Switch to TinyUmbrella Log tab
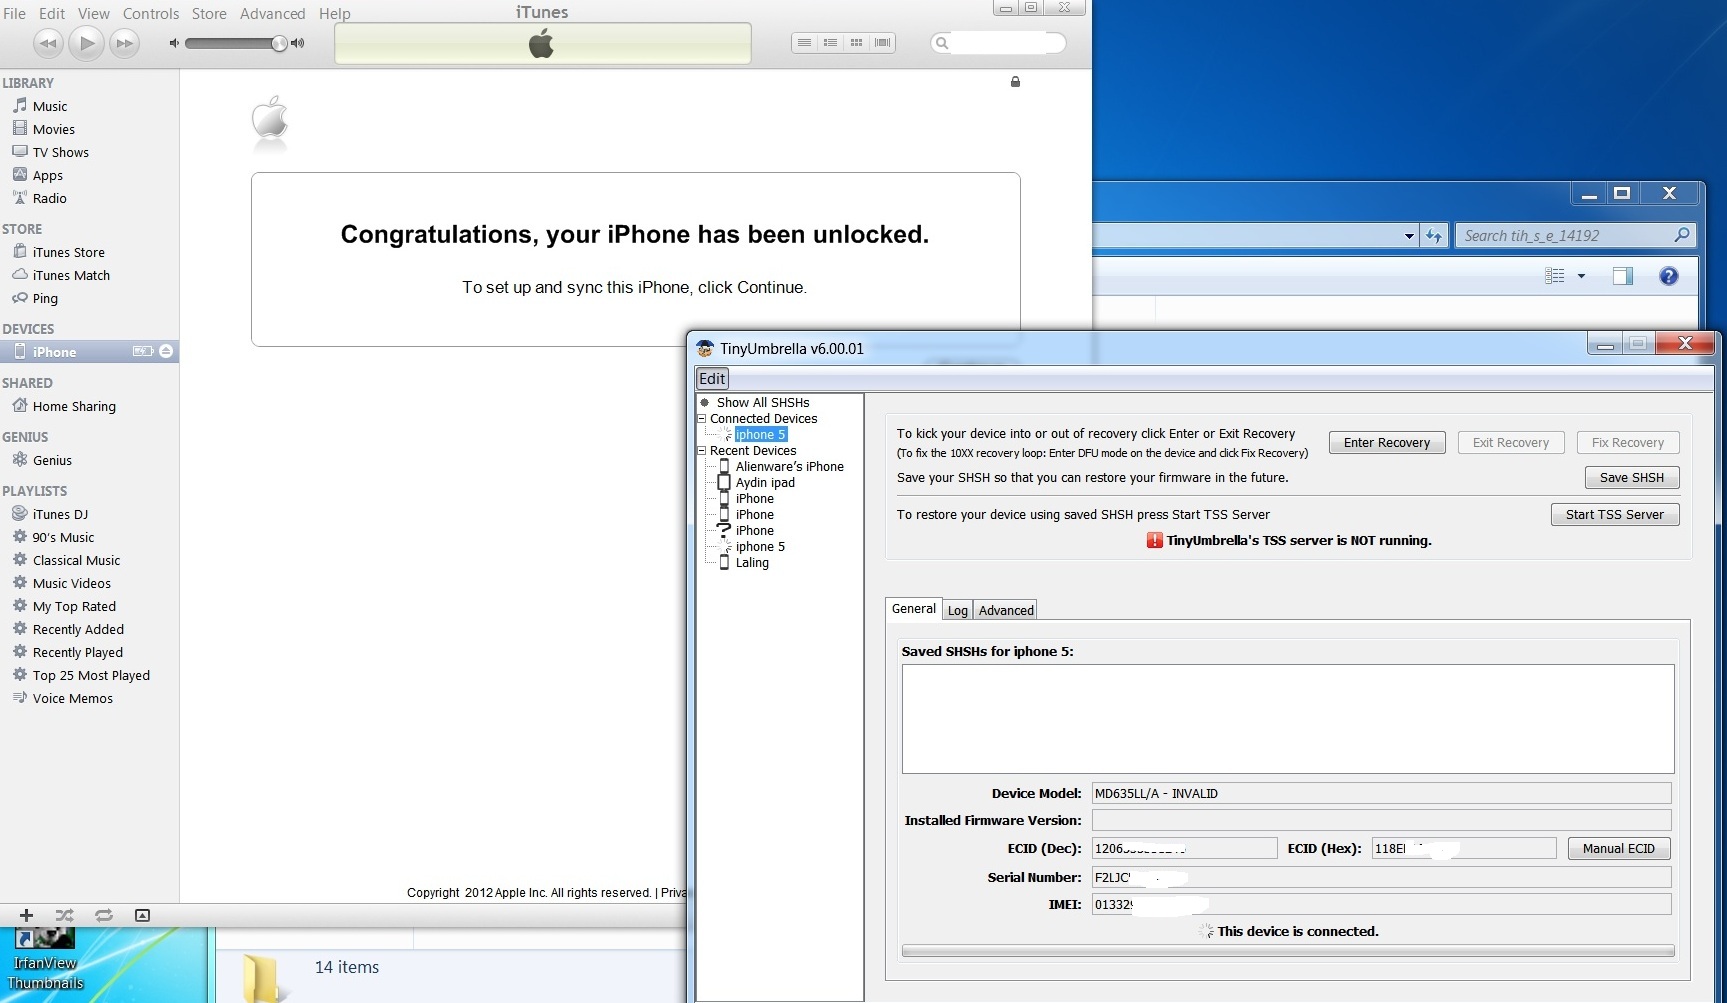Image resolution: width=1727 pixels, height=1003 pixels. (957, 610)
